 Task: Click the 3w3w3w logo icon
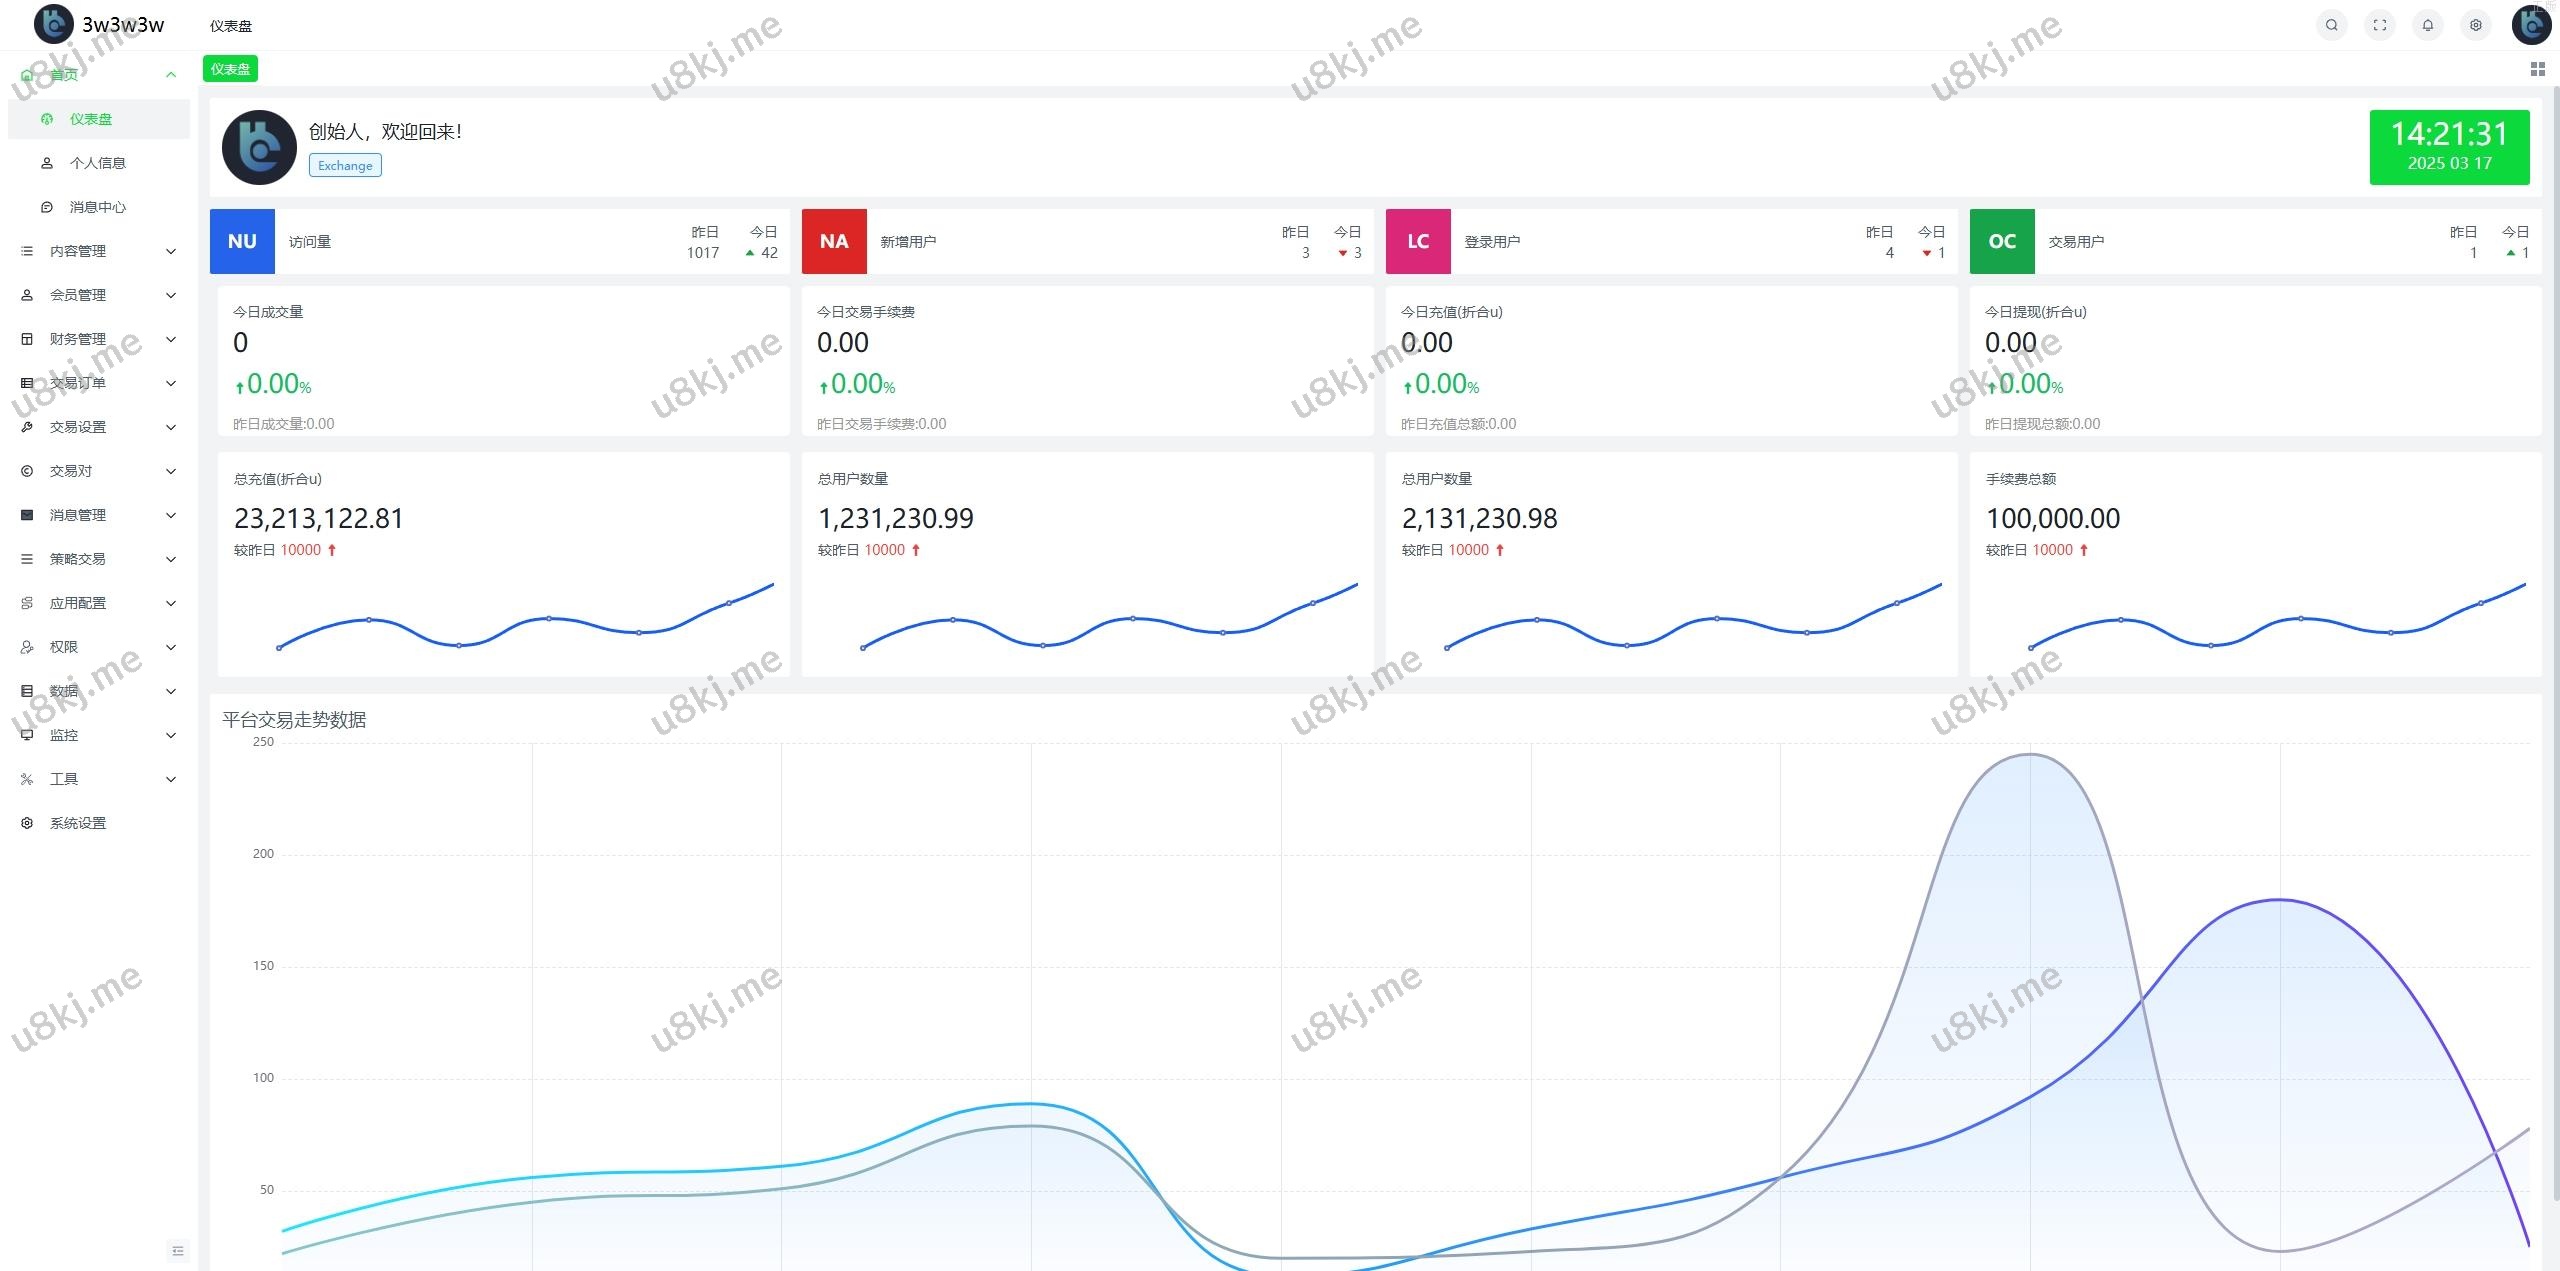point(53,24)
